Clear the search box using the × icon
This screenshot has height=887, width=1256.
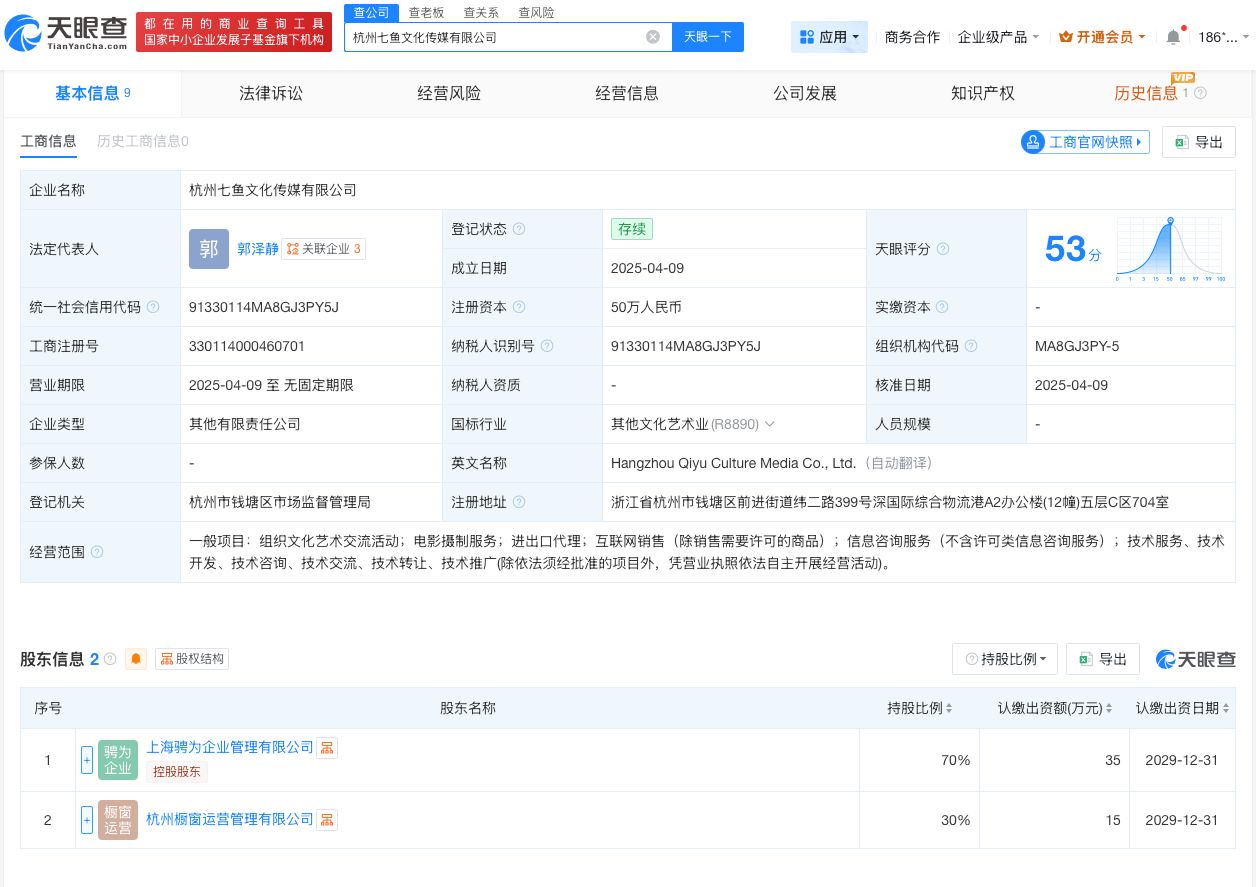point(653,36)
